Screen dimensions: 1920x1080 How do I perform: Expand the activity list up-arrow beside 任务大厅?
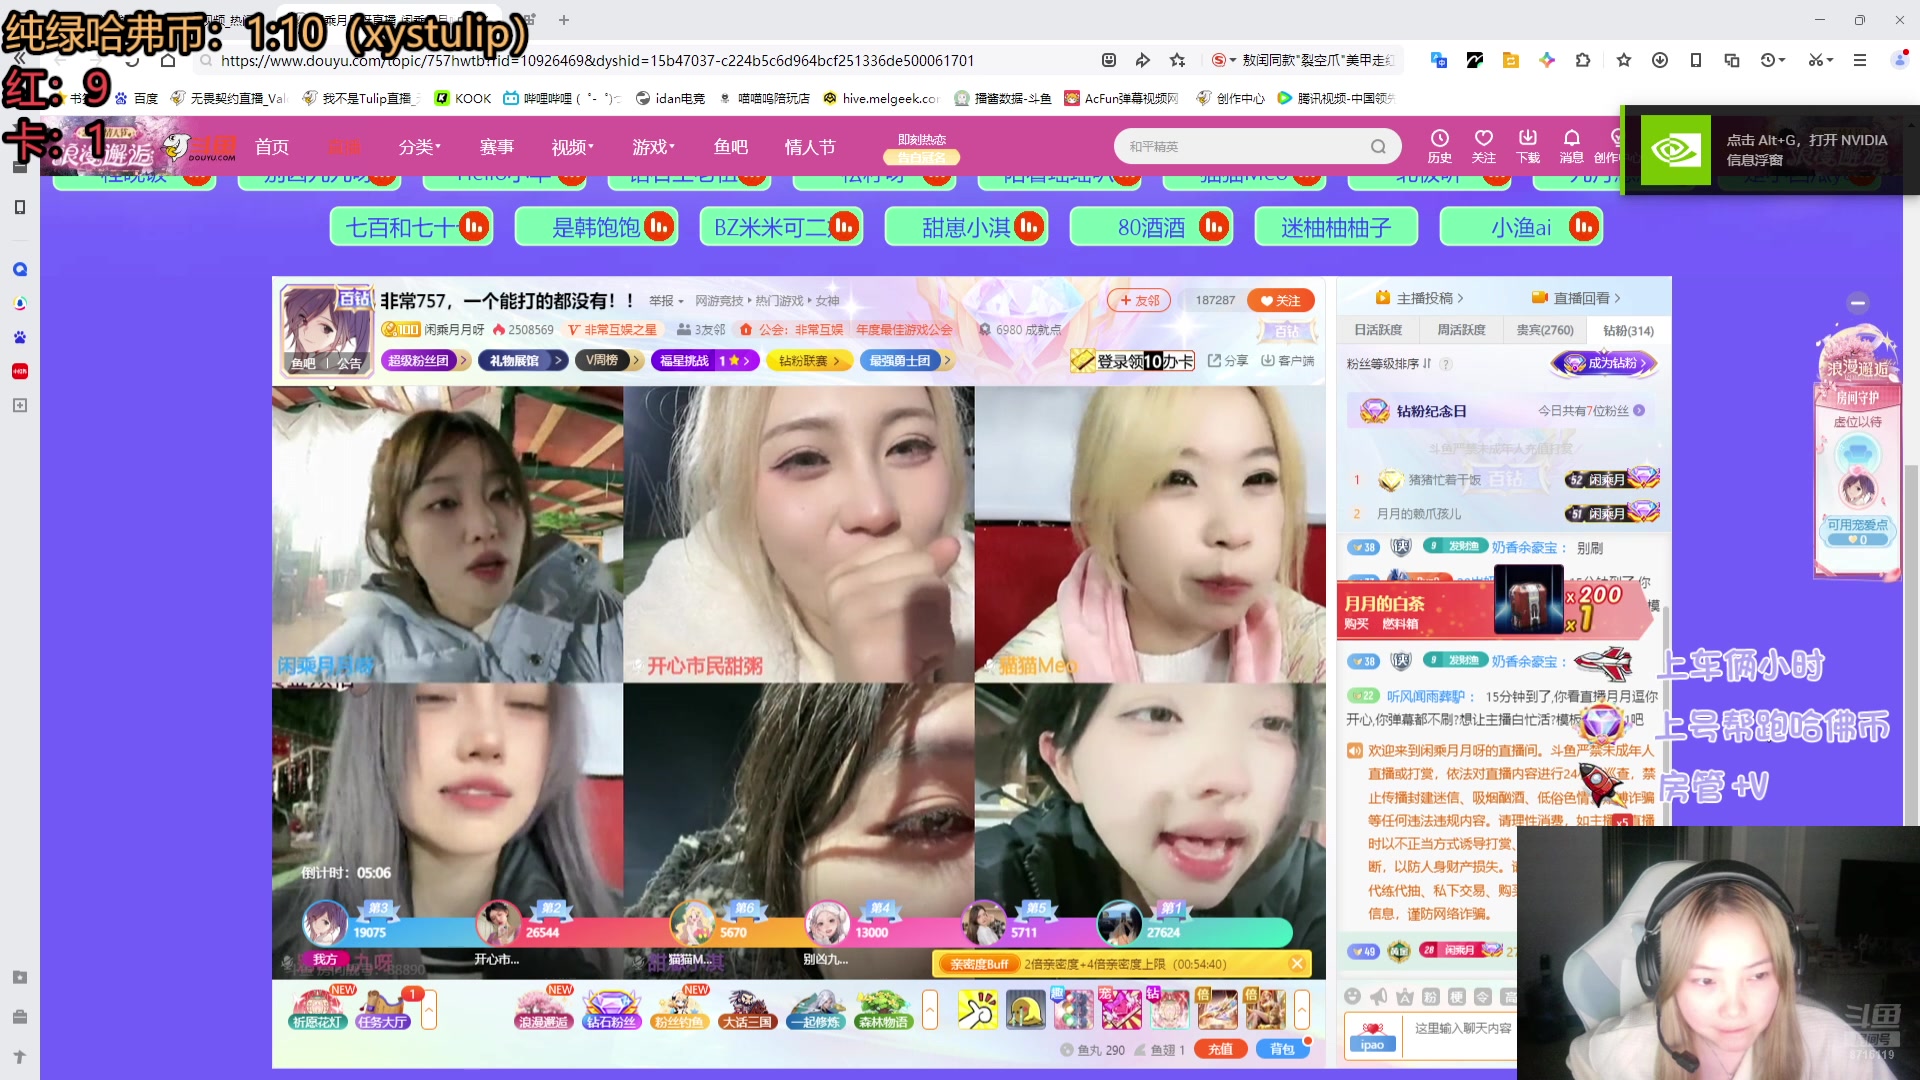click(429, 1010)
